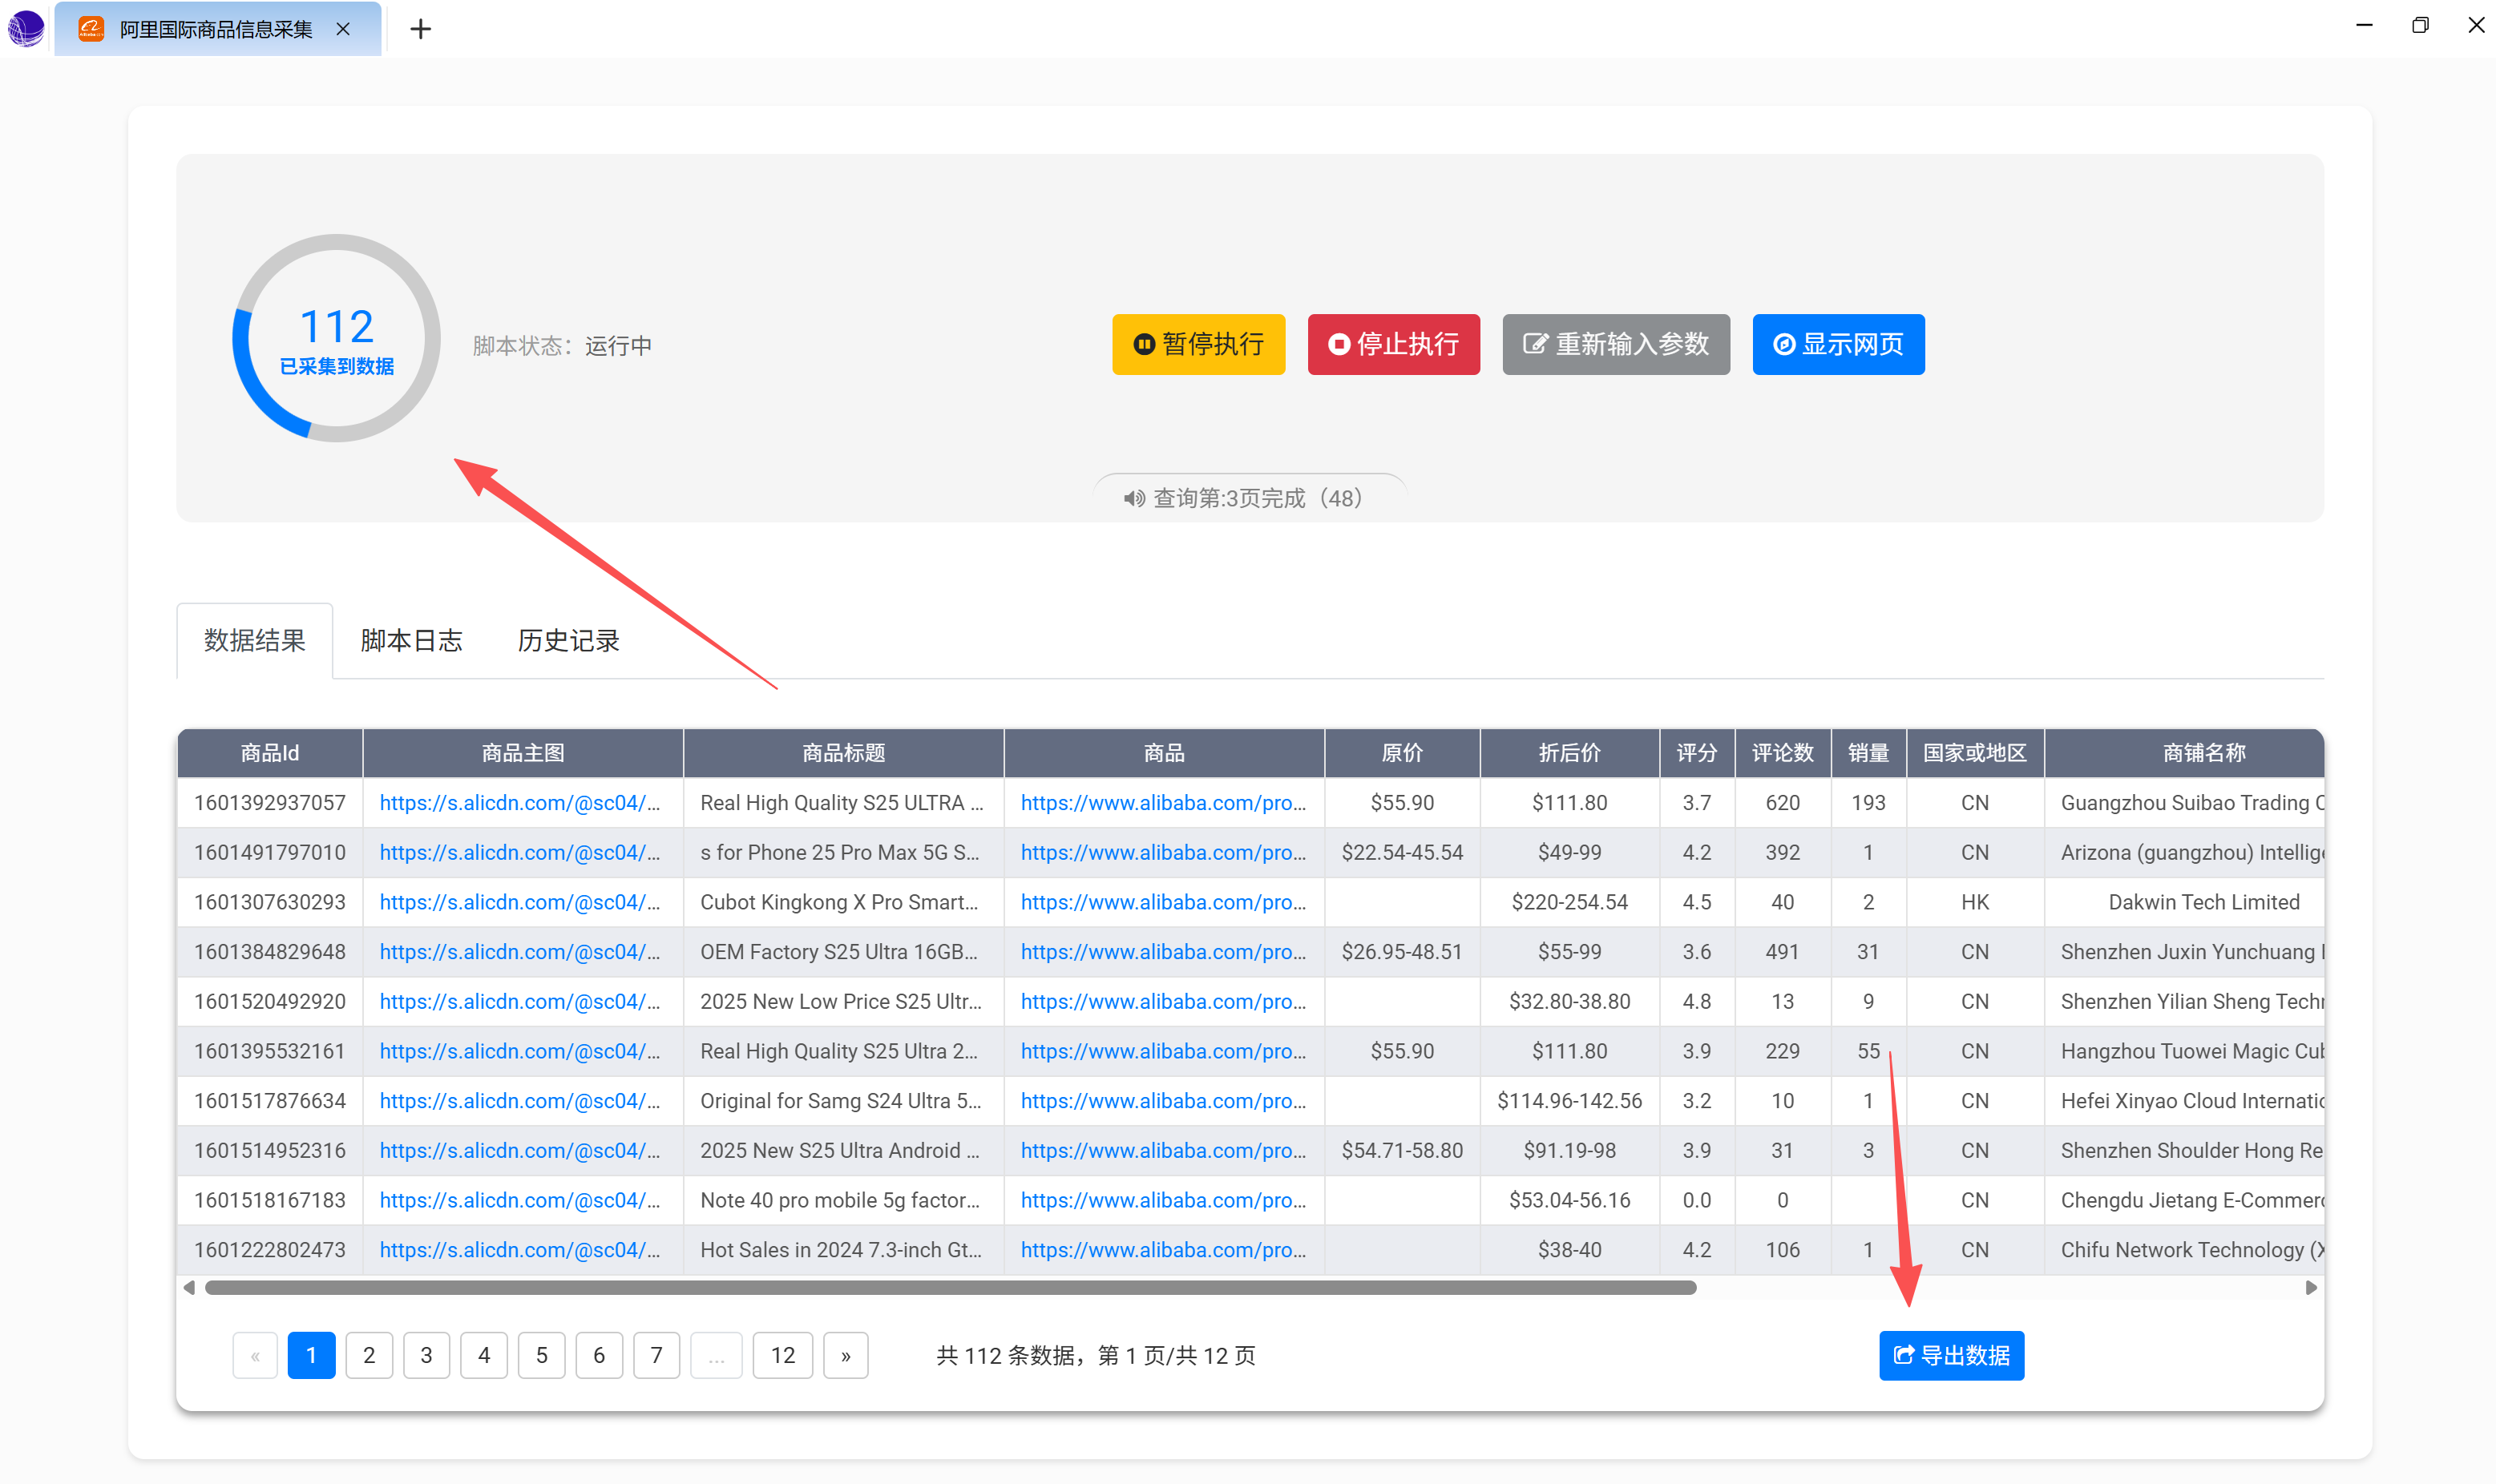2496x1484 pixels.
Task: Select title 'OEM Factory S25 Ultra 16GB...'
Action: pos(839,952)
